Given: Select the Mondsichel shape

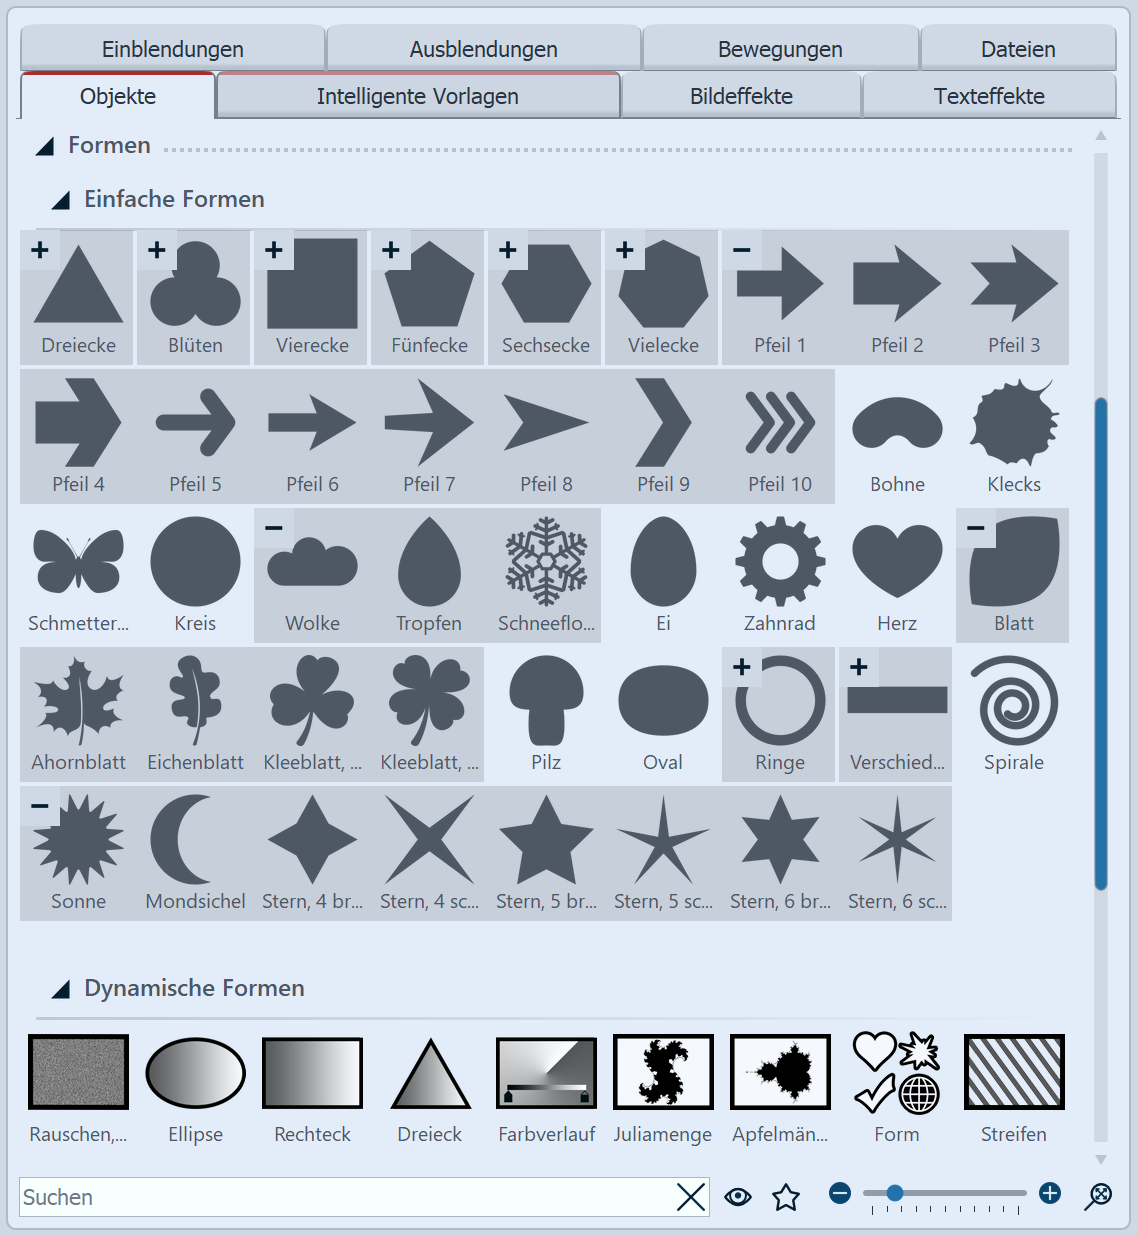Looking at the screenshot, I should point(195,845).
